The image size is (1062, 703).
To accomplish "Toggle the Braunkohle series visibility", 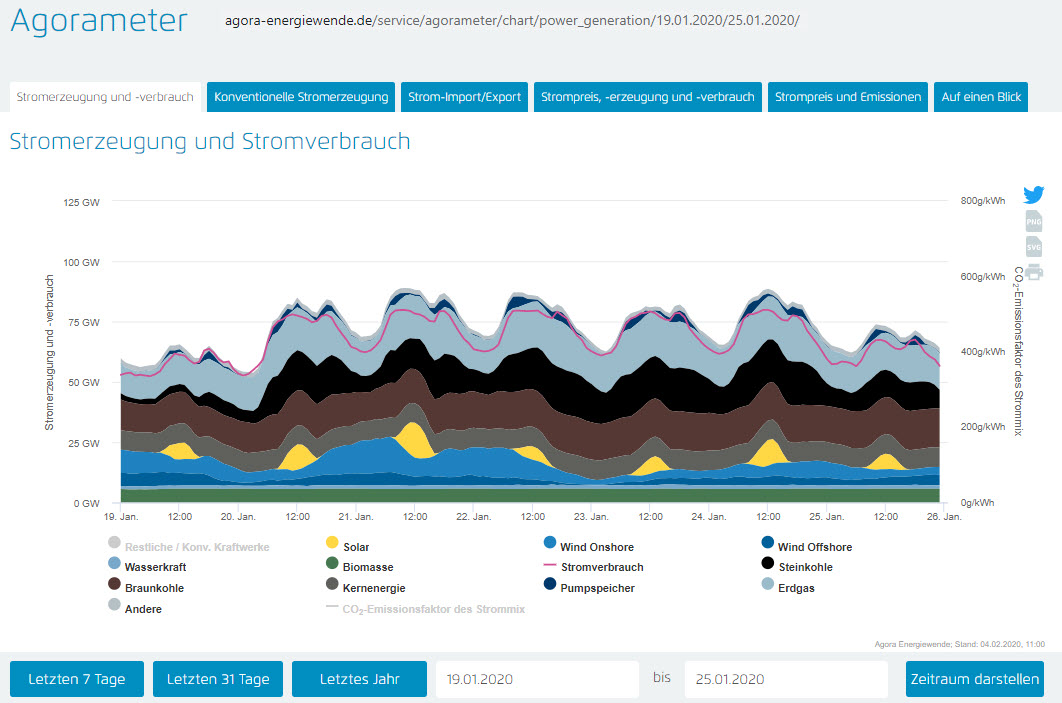I will tap(153, 588).
